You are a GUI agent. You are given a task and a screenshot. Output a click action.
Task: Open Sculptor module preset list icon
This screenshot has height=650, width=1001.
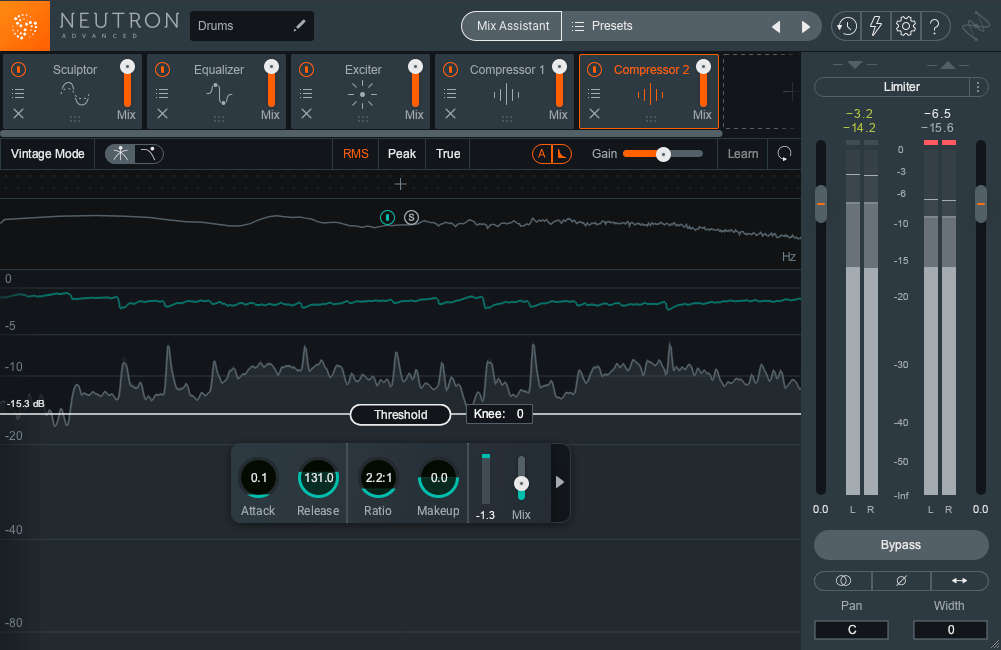(x=19, y=94)
